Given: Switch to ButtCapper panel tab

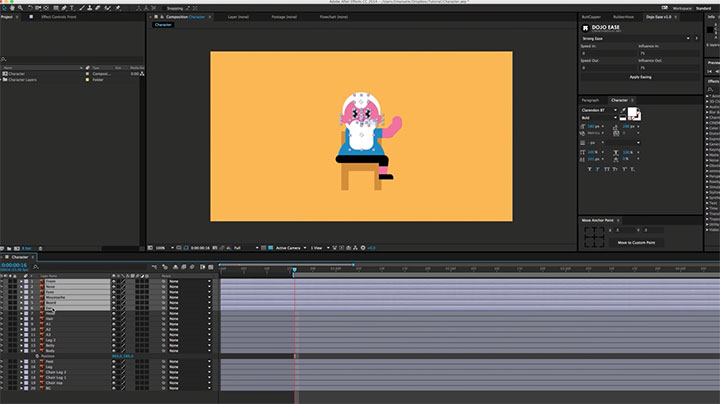Looking at the screenshot, I should (591, 17).
